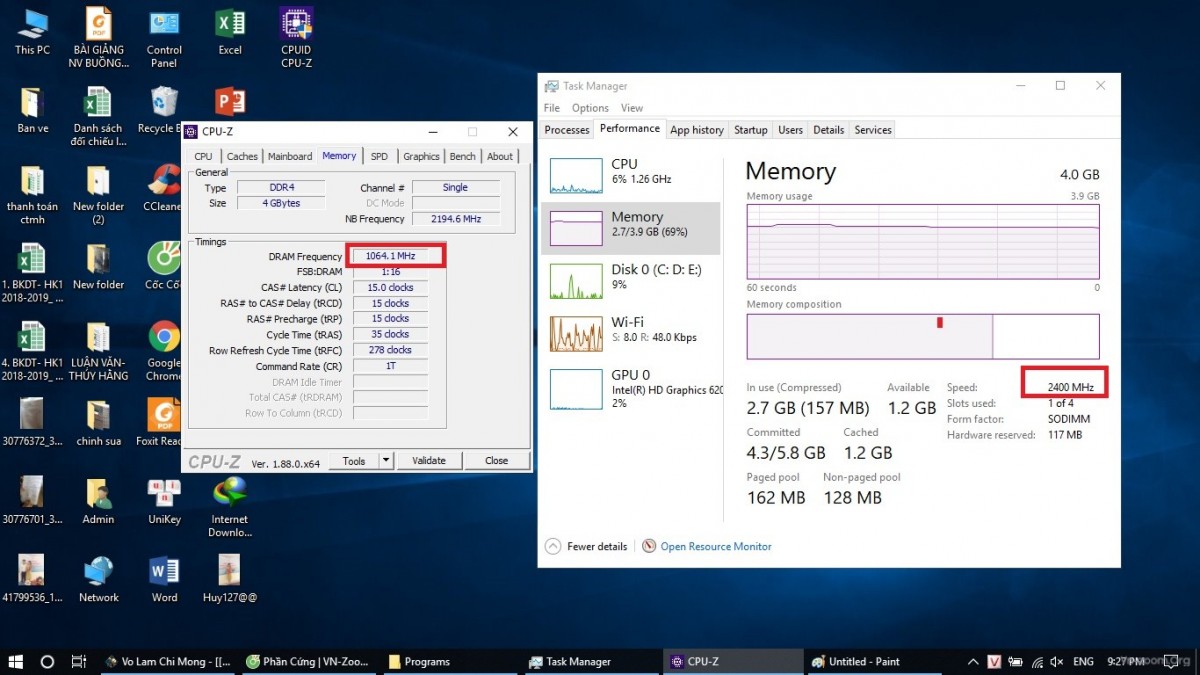Open the Options menu in Task Manager
The height and width of the screenshot is (675, 1200).
(590, 108)
